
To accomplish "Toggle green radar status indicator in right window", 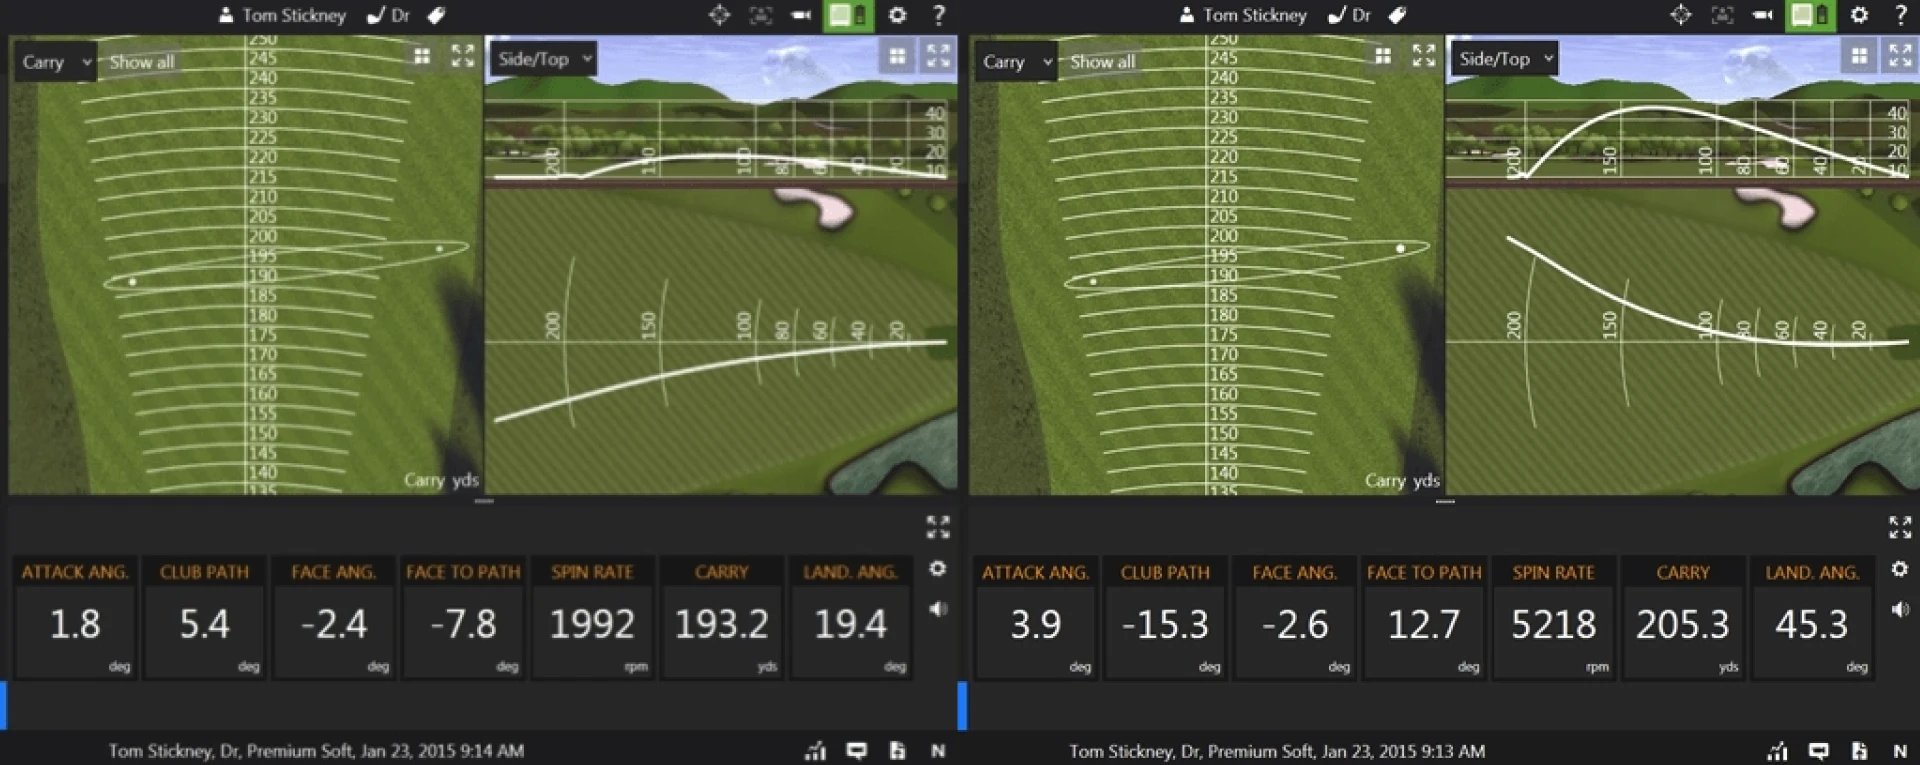I will tap(1810, 15).
